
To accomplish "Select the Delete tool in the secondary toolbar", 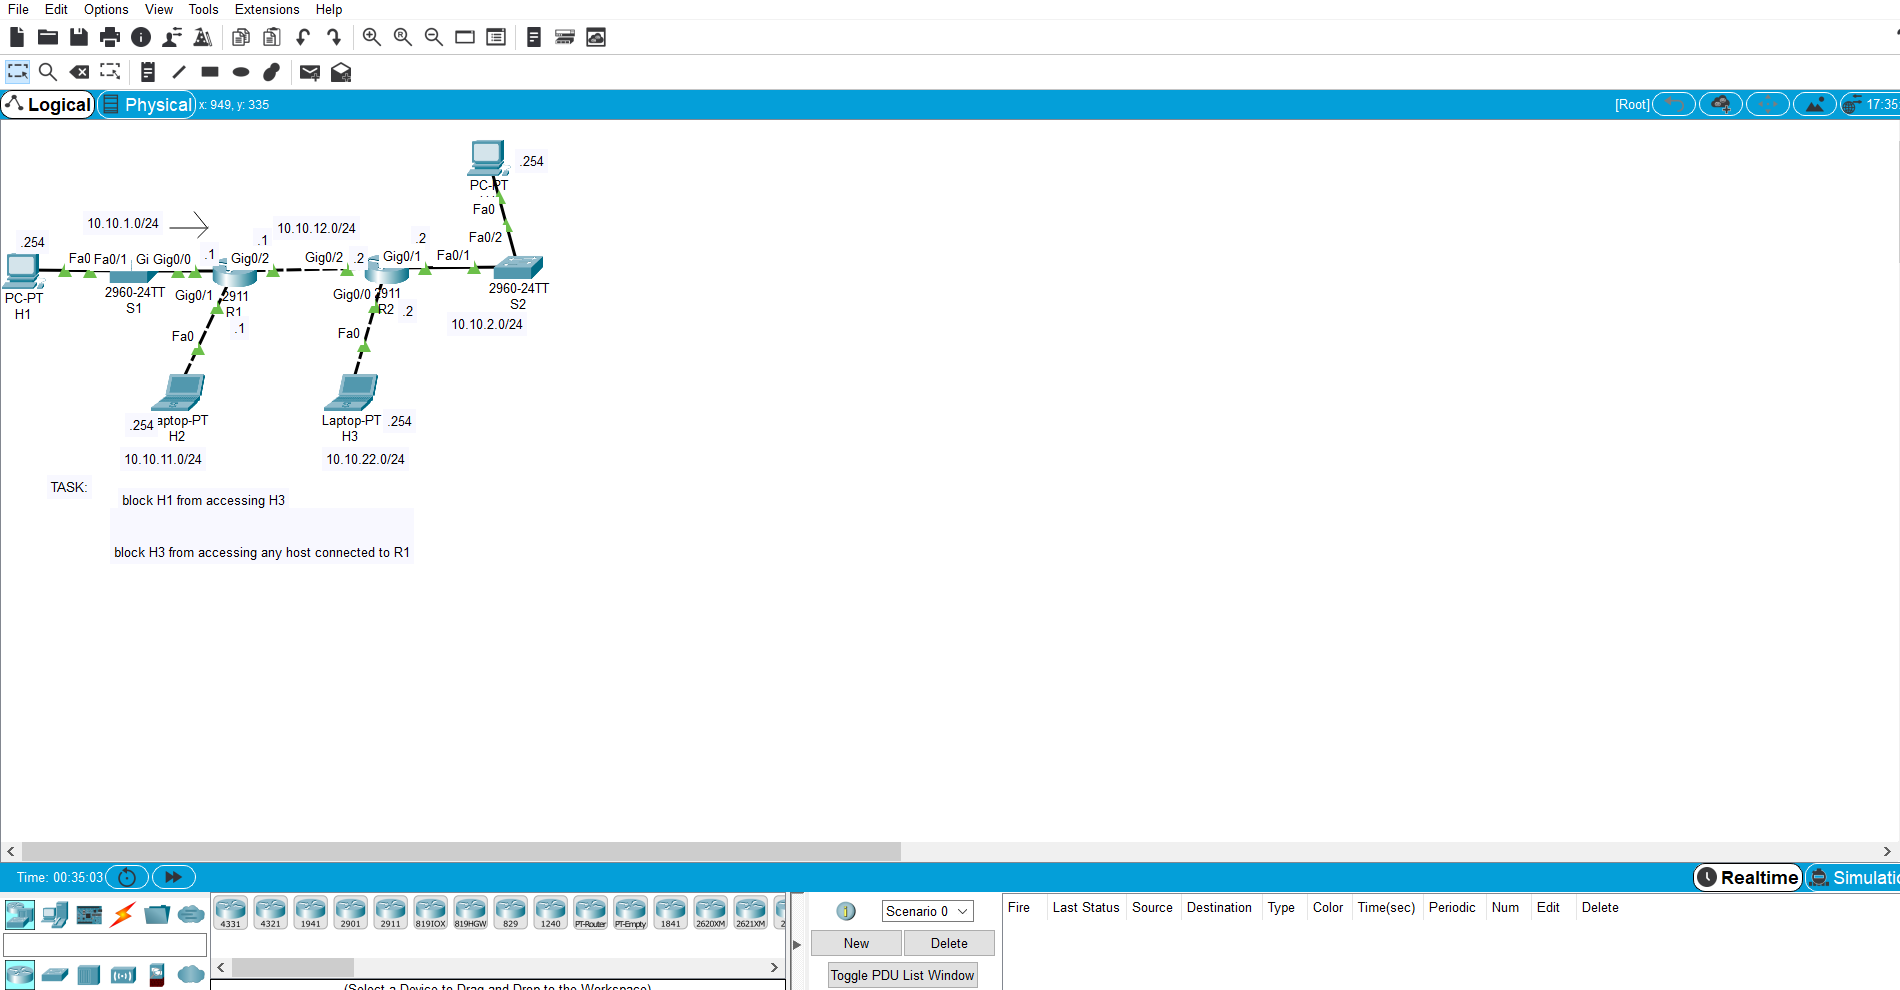I will click(79, 72).
